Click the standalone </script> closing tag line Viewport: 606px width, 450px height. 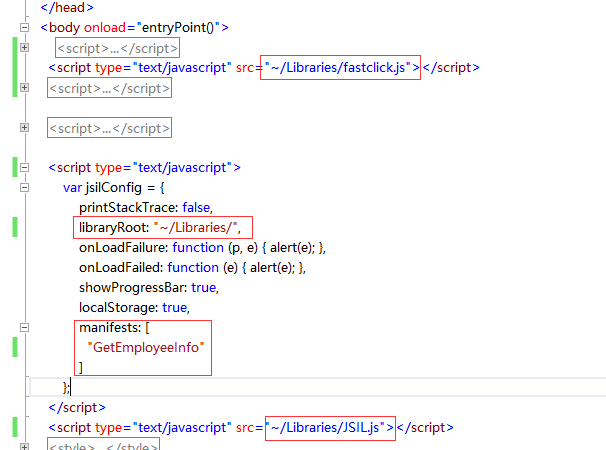(x=77, y=407)
